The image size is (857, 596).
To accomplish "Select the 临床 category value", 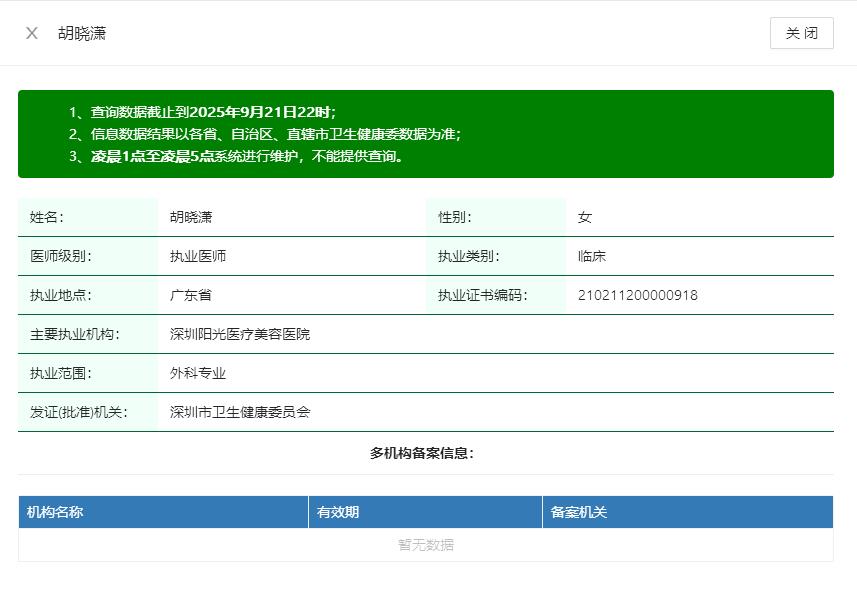I will [592, 256].
